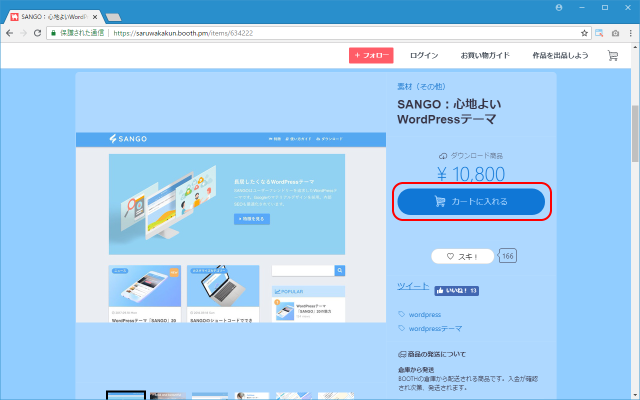Follow the shop with the フォロー button

[x=371, y=56]
